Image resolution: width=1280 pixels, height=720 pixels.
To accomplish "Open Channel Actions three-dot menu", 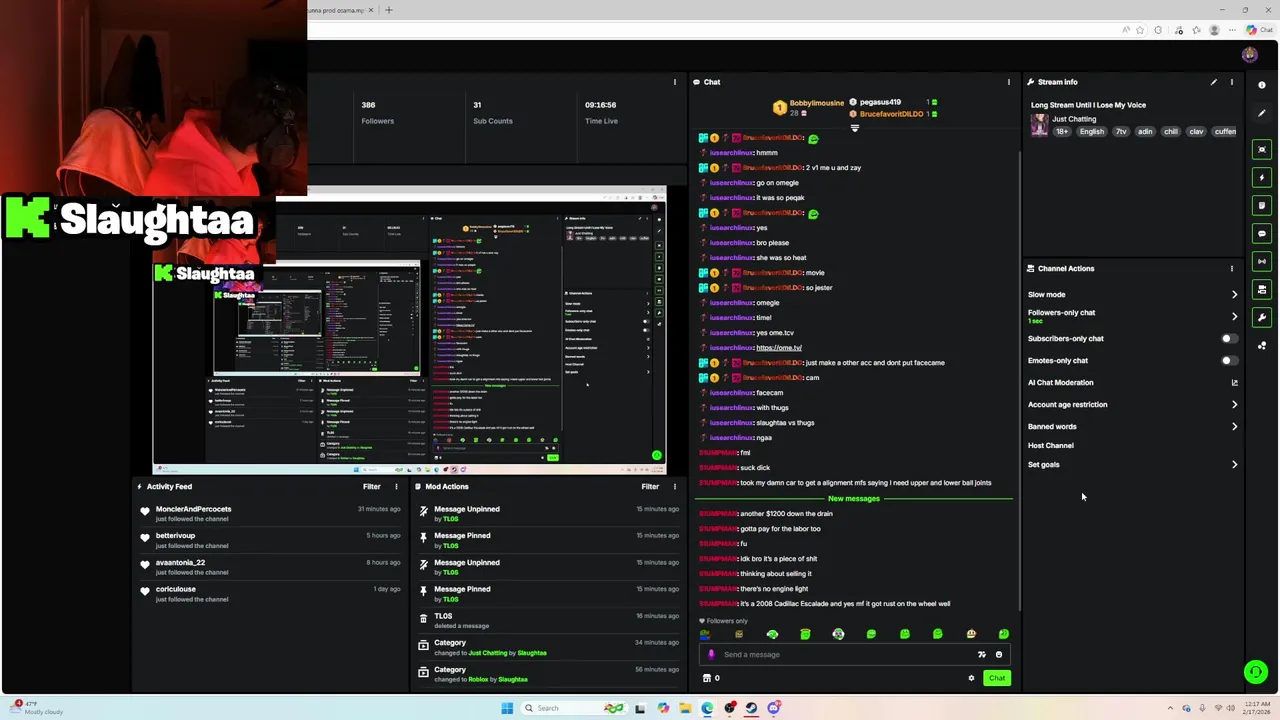I will [1232, 268].
